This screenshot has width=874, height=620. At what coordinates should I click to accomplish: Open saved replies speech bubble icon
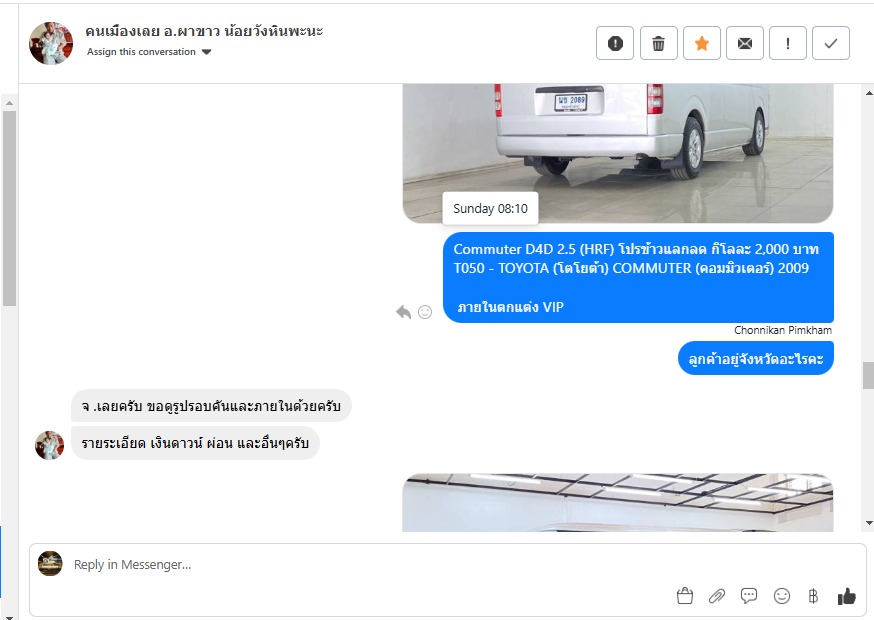749,596
